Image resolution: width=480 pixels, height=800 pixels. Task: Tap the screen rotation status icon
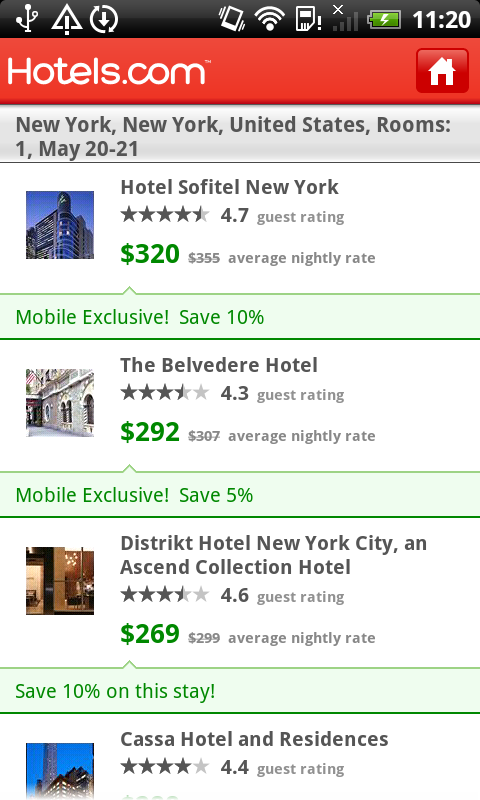click(232, 19)
